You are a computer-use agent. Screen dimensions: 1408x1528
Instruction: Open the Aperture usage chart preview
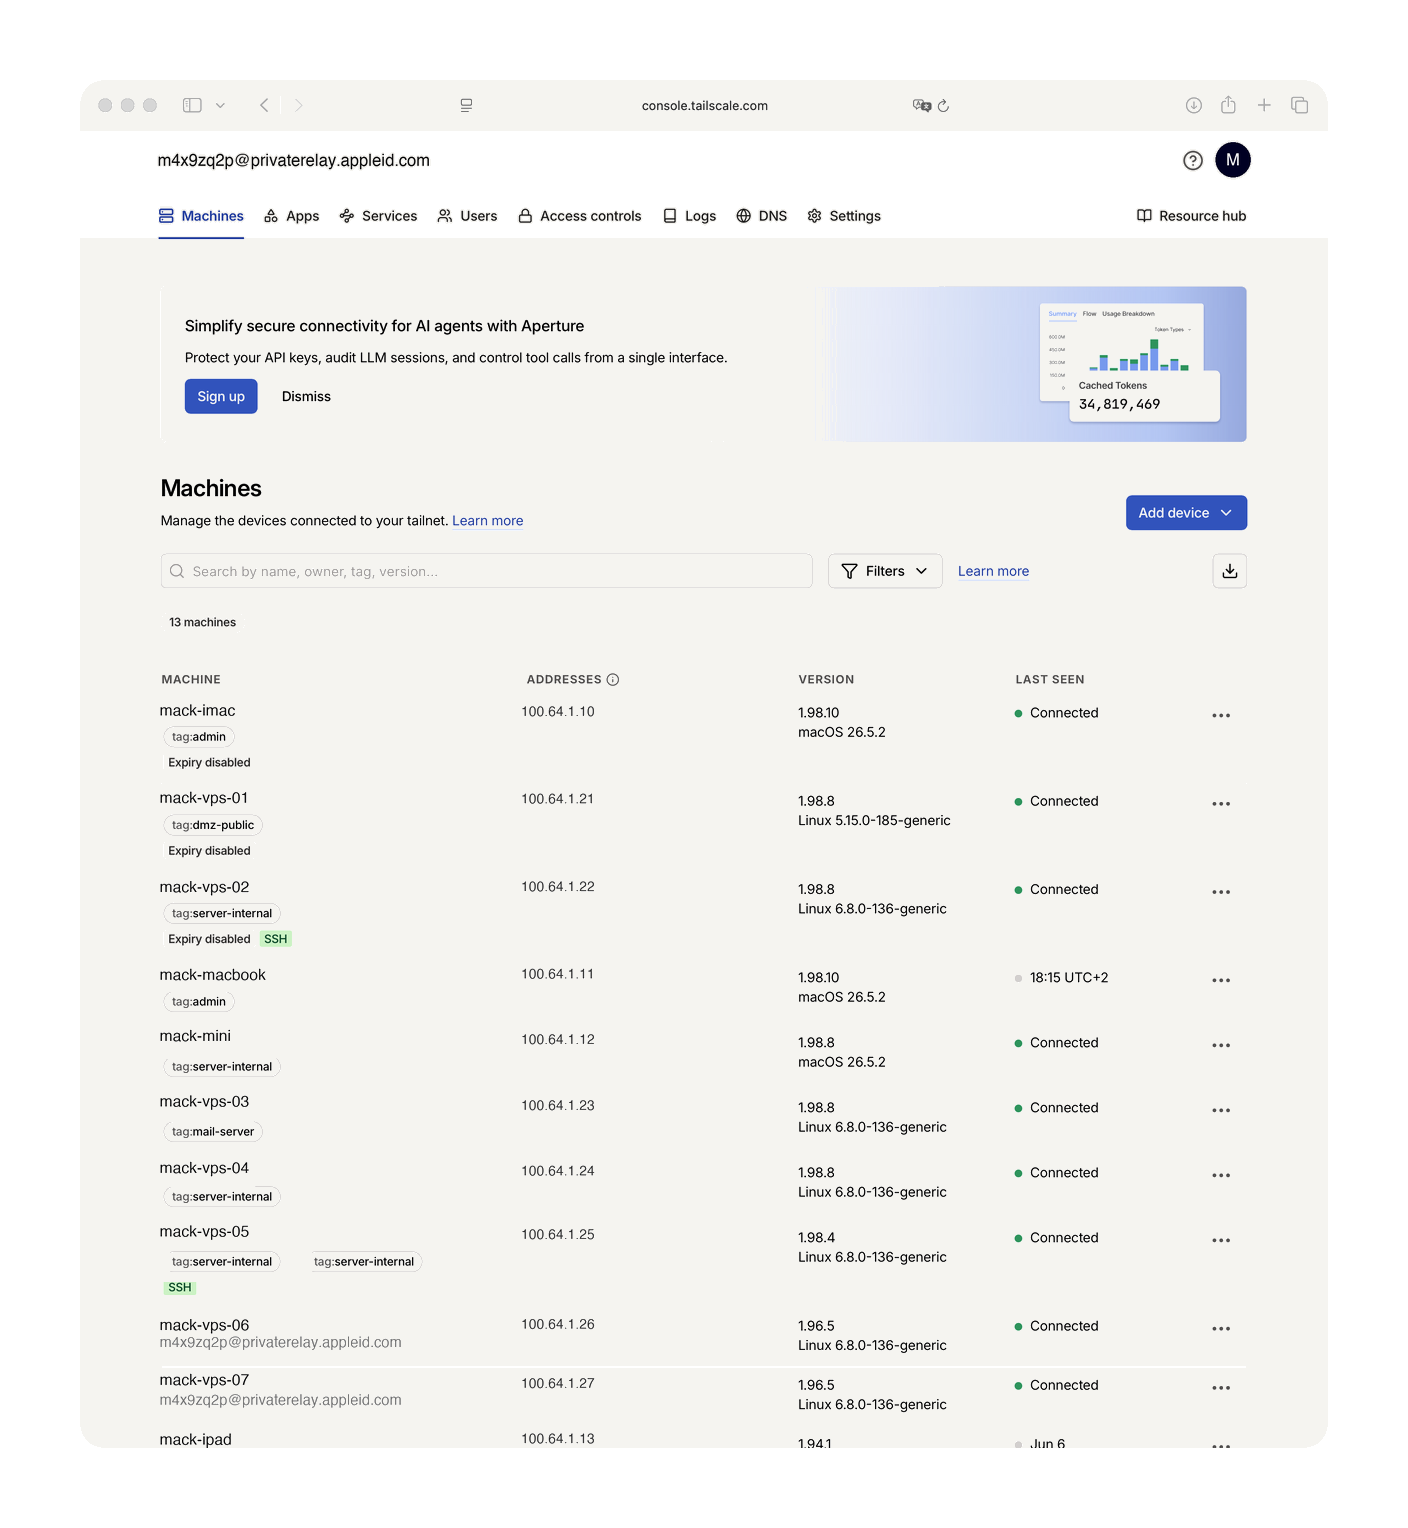click(1130, 363)
